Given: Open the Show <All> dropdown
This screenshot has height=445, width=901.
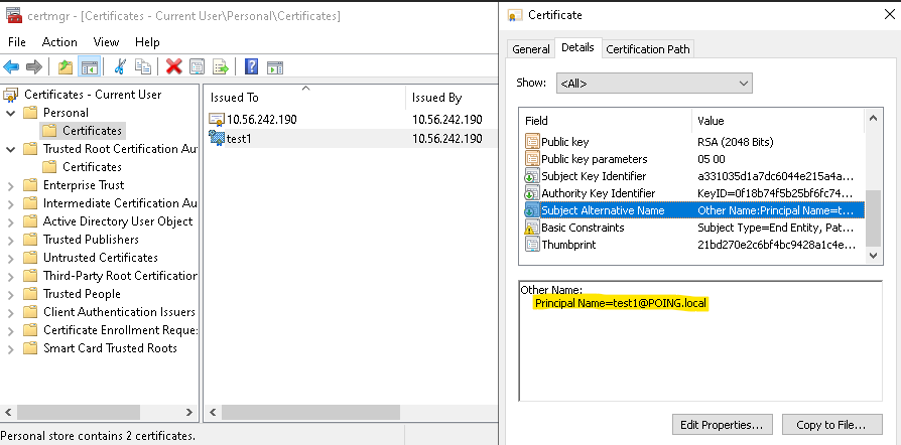Looking at the screenshot, I should click(x=654, y=83).
